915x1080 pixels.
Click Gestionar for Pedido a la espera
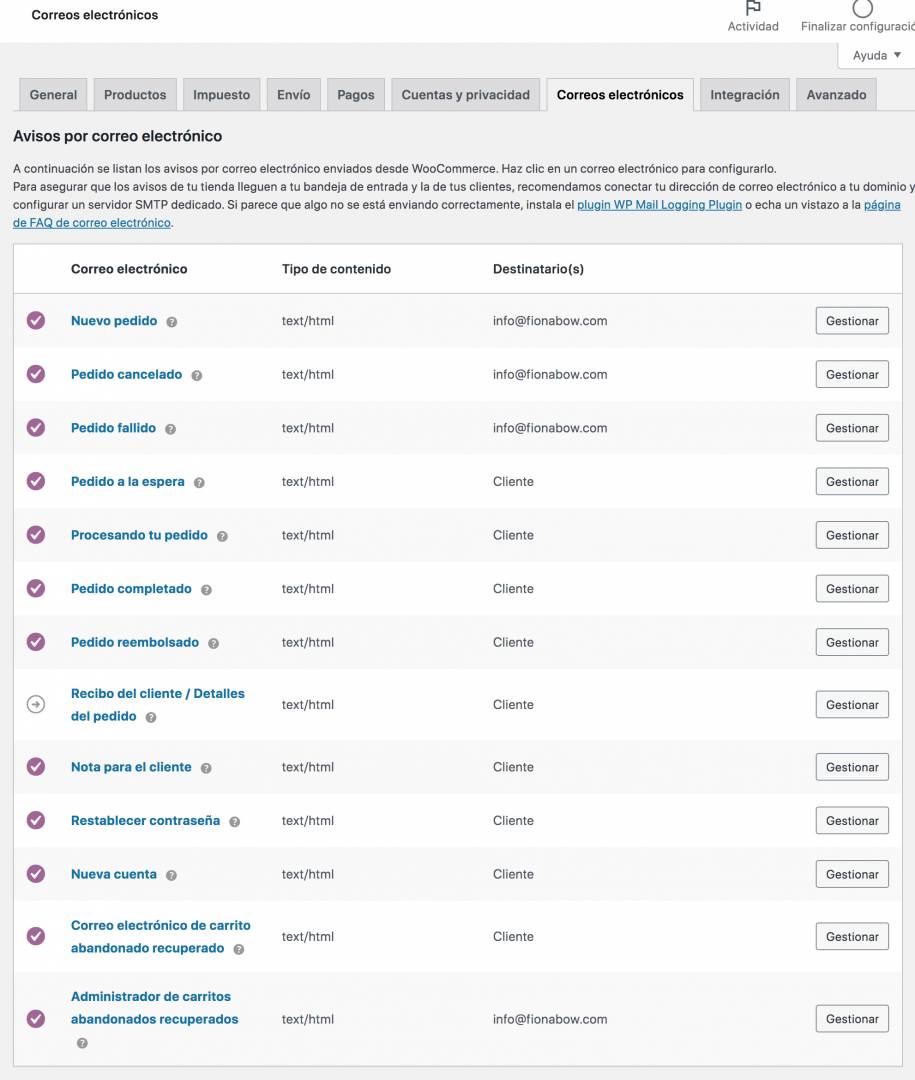coord(852,481)
